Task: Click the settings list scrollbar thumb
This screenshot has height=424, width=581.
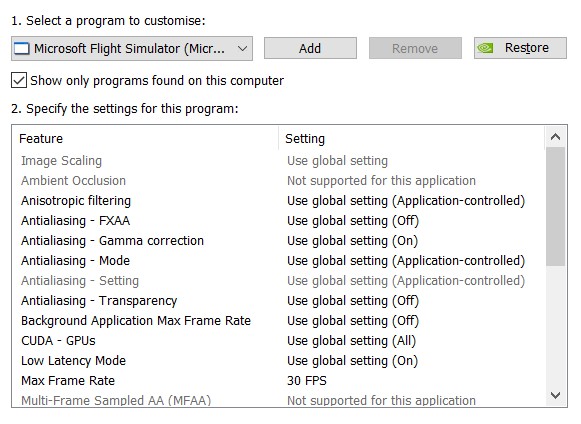Action: pos(555,206)
